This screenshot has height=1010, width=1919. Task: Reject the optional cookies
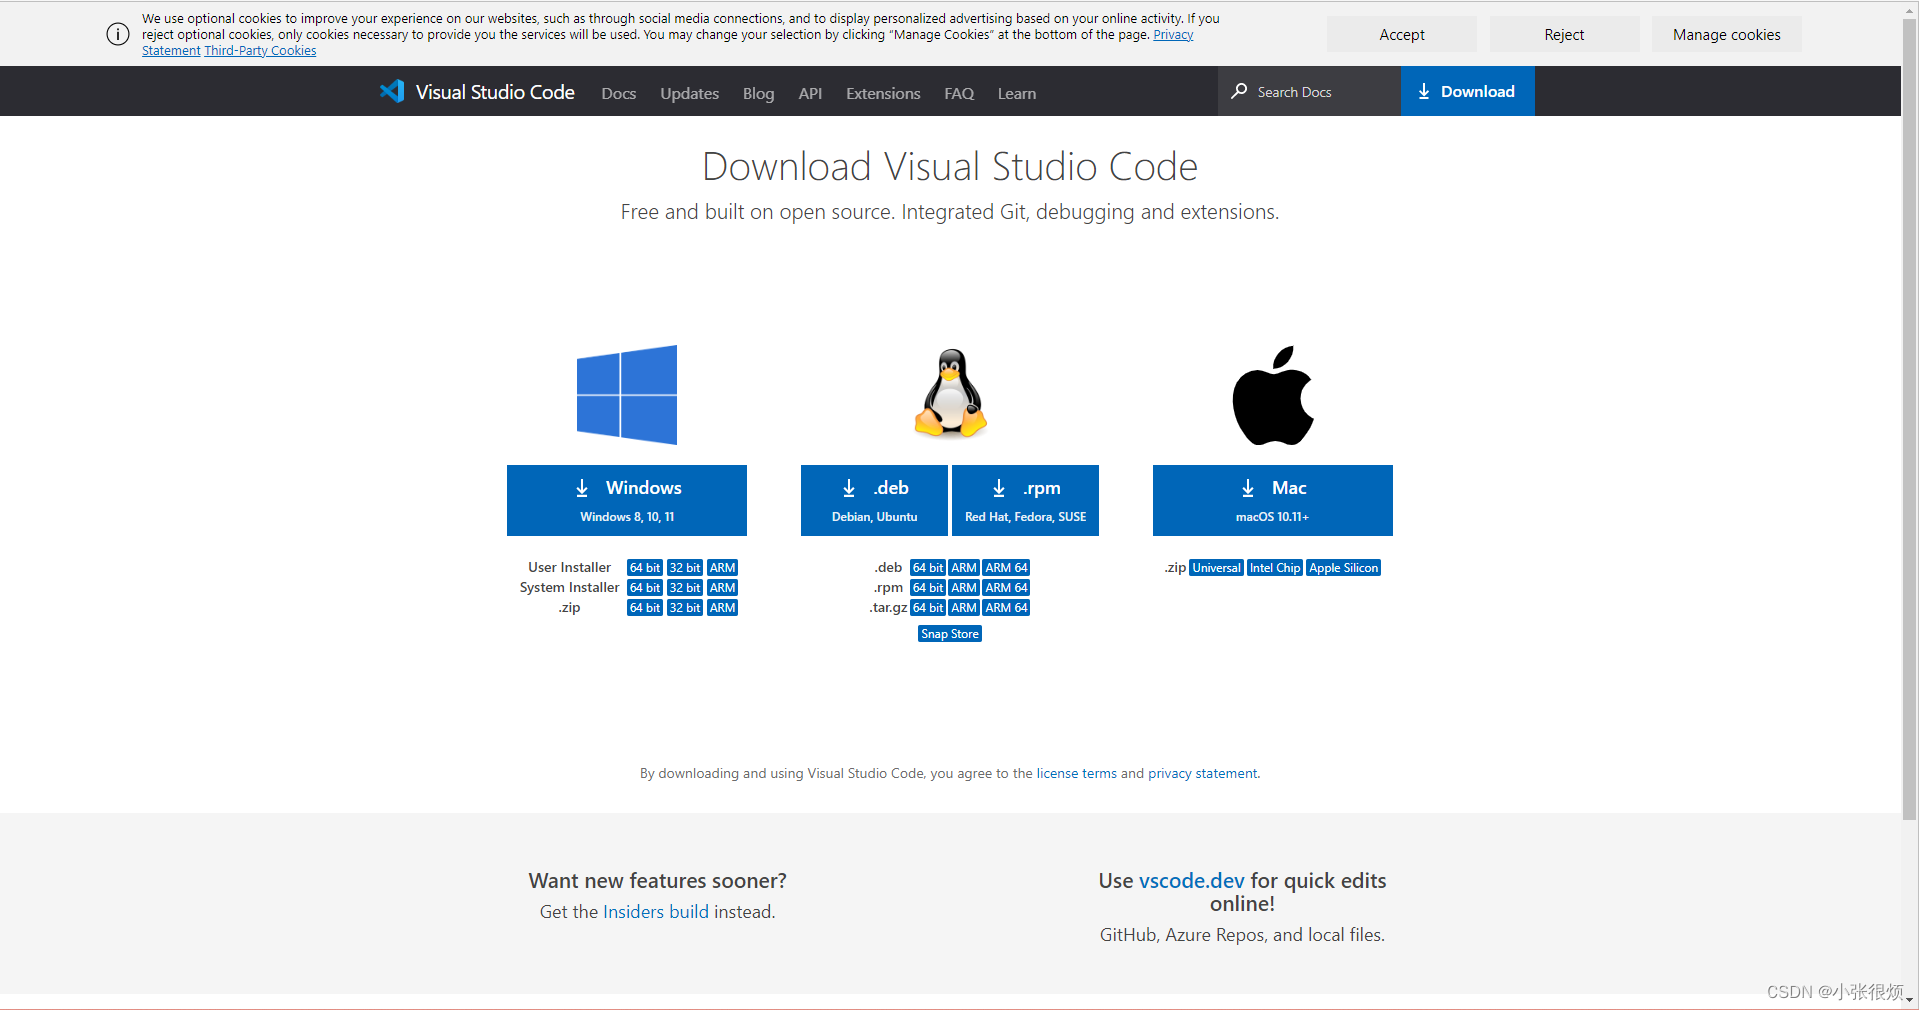pos(1564,34)
